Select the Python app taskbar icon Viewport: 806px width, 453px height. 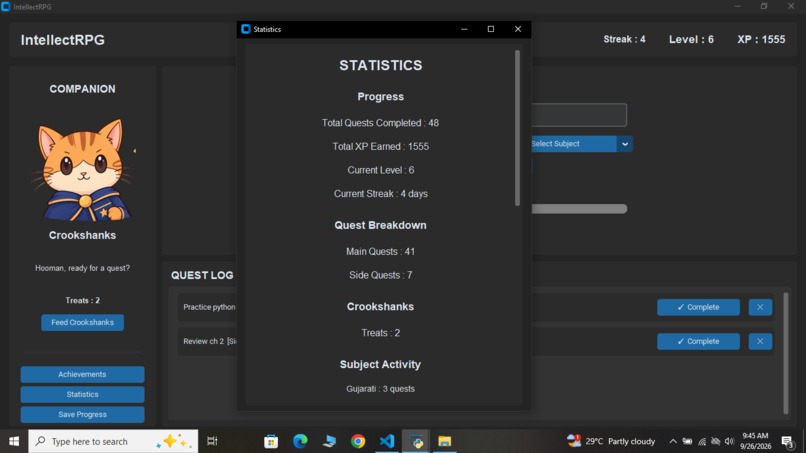pyautogui.click(x=416, y=441)
